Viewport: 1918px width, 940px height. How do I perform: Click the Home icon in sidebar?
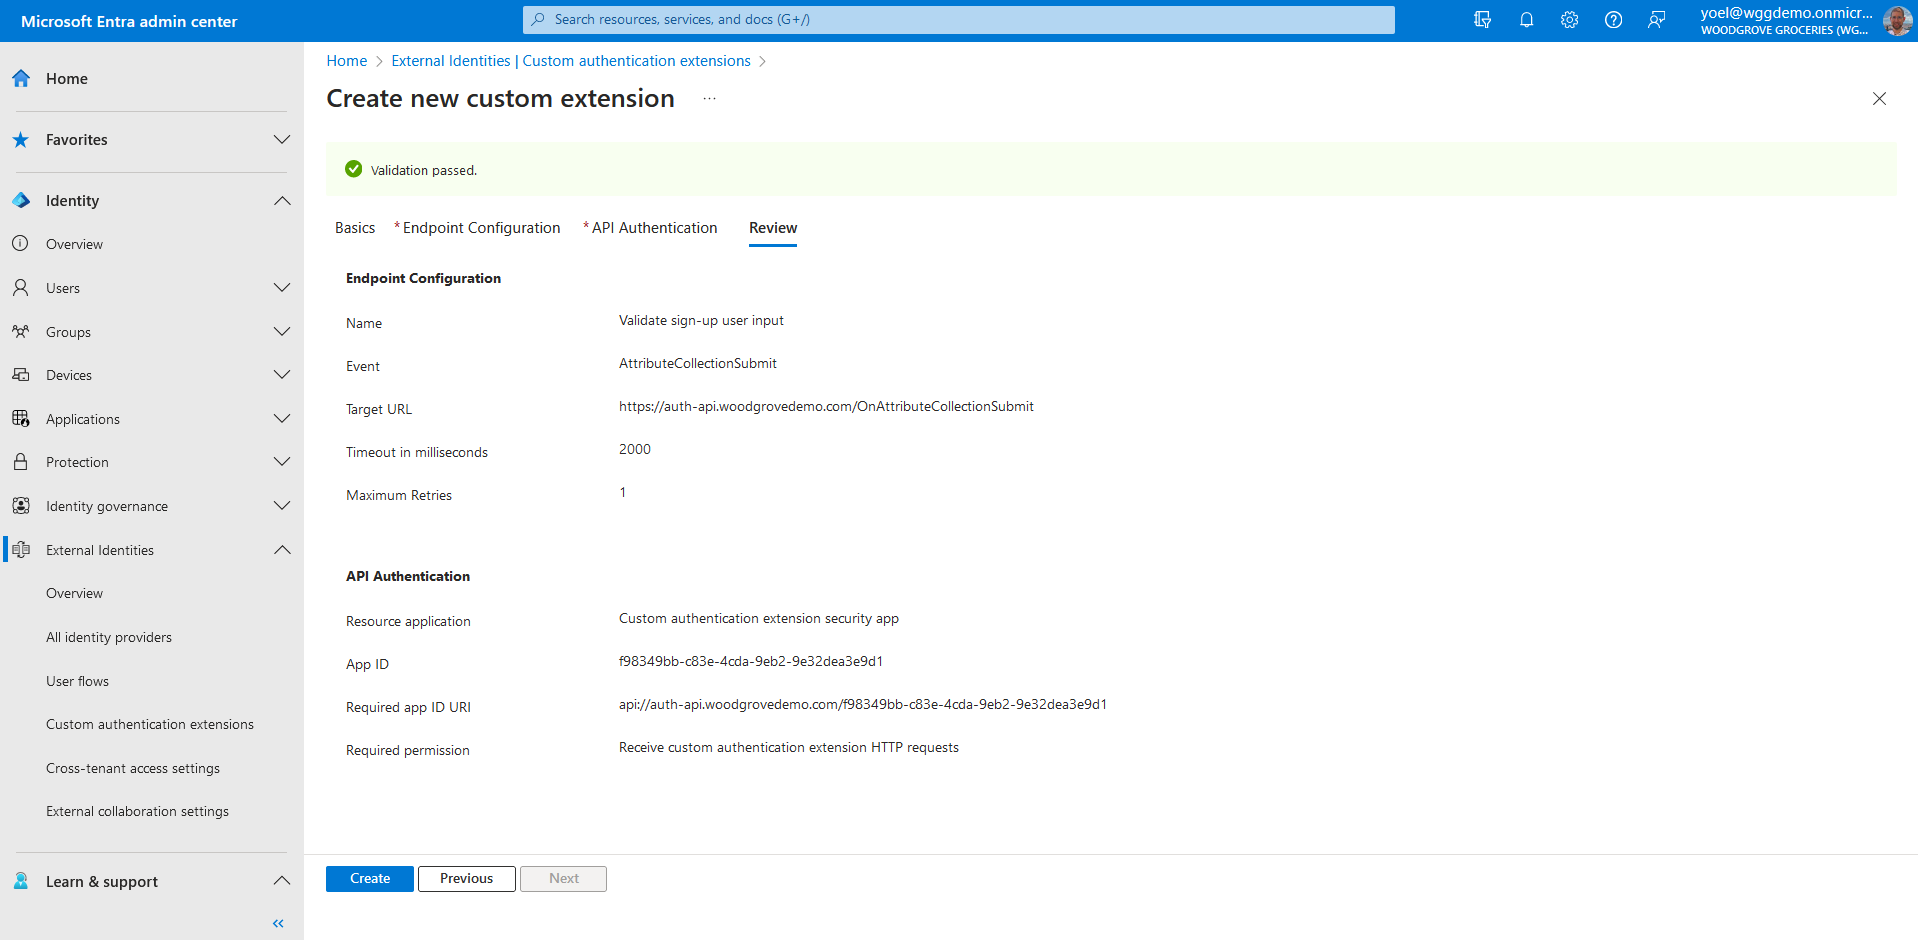pyautogui.click(x=21, y=79)
